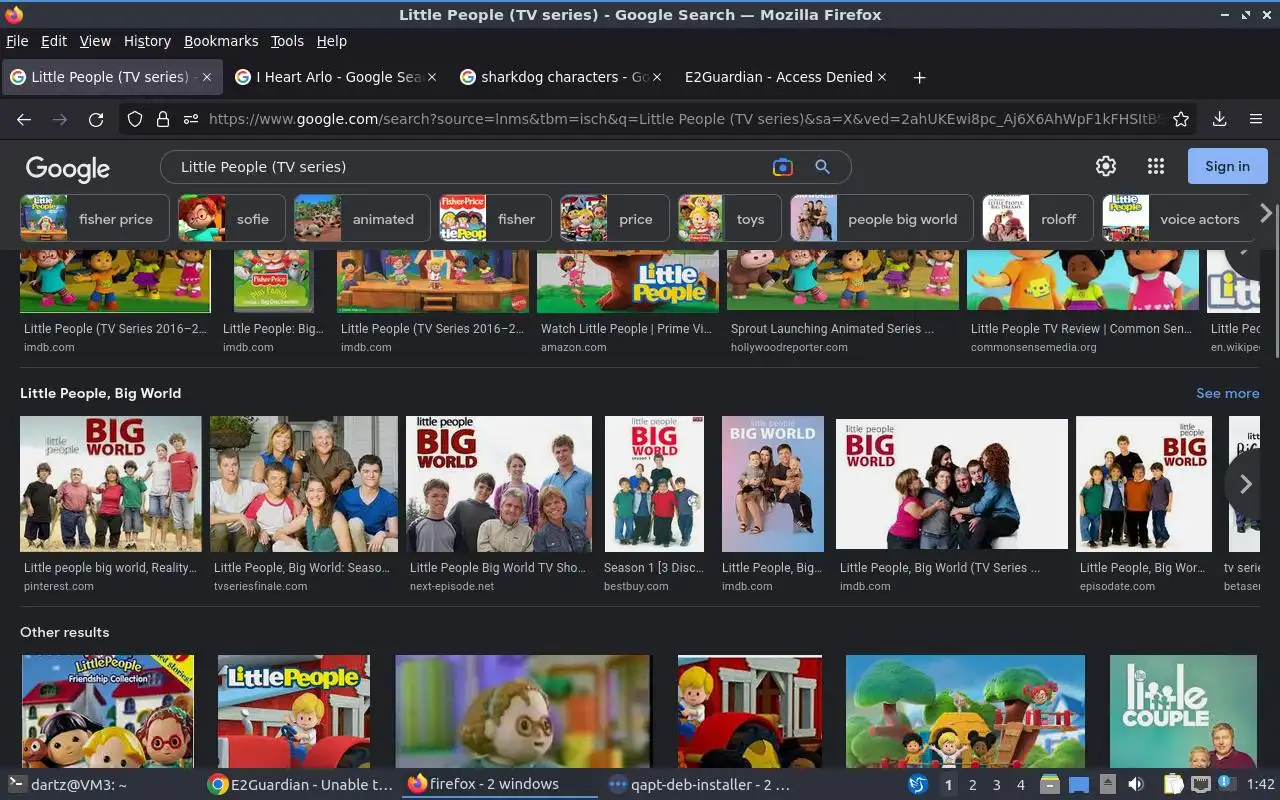Close the E2Guardian Access Denied tab
The height and width of the screenshot is (800, 1280).
point(882,77)
